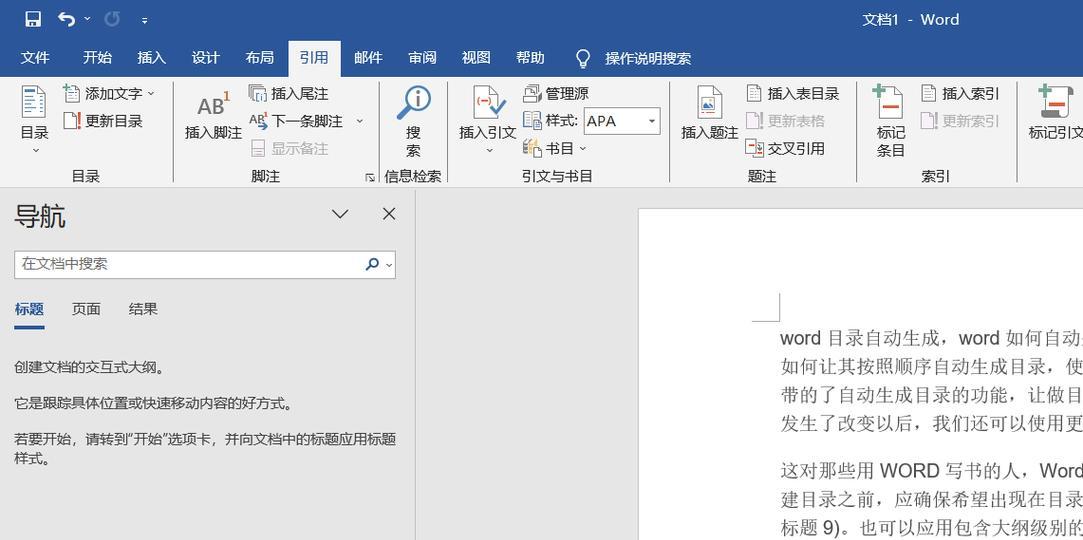Click the text 创建文档的交互式大纲。

click(x=90, y=367)
